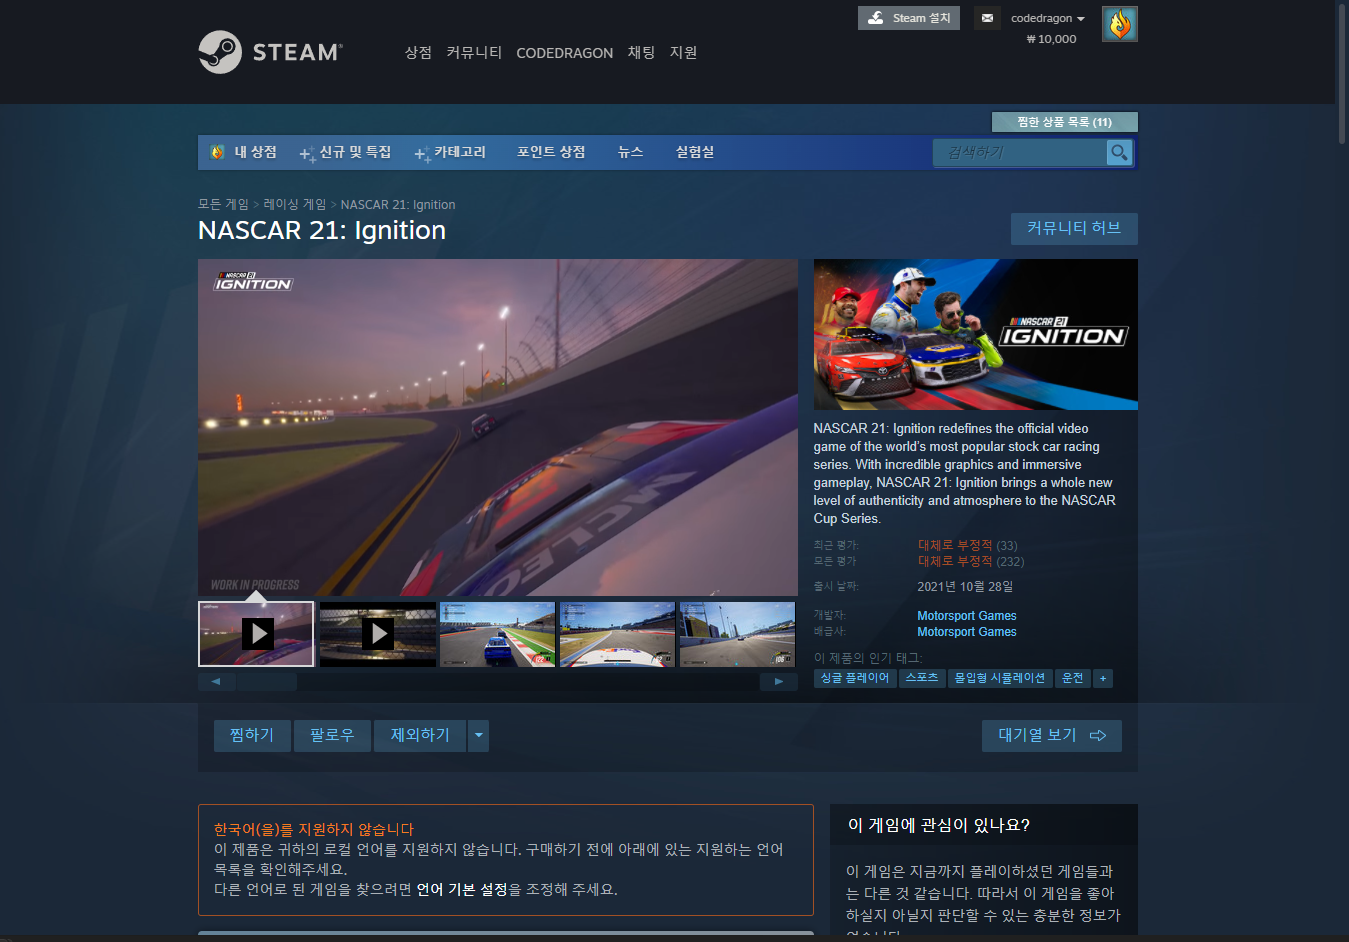Open publisher Motorsport Games link
1349x942 pixels.
tap(966, 632)
